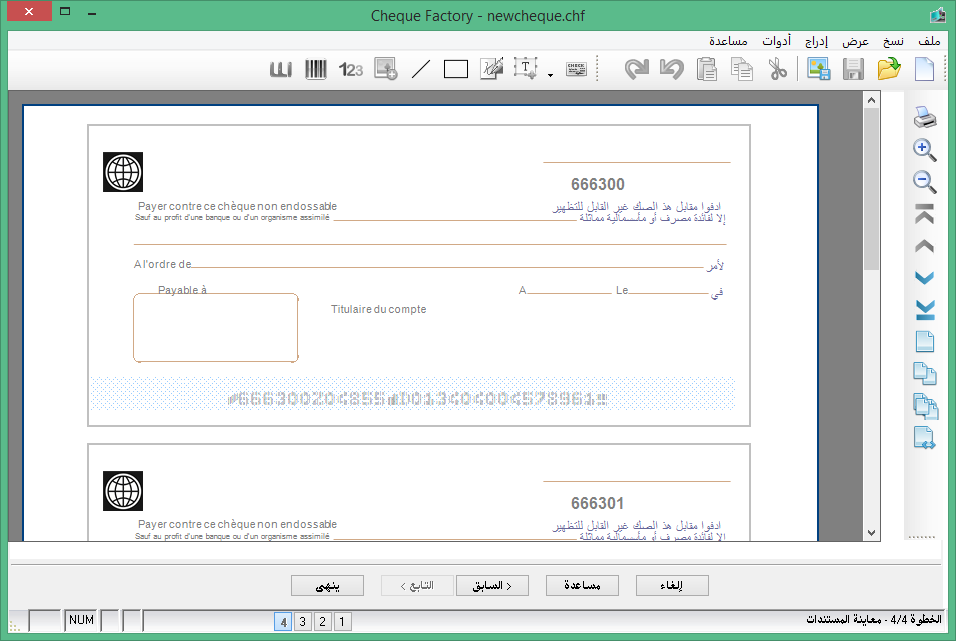Click the import image toolbar icon

818,69
